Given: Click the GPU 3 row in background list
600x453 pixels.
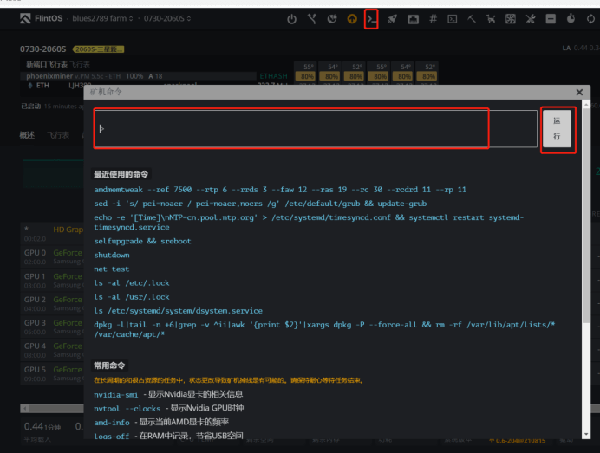Looking at the screenshot, I should click(52, 327).
